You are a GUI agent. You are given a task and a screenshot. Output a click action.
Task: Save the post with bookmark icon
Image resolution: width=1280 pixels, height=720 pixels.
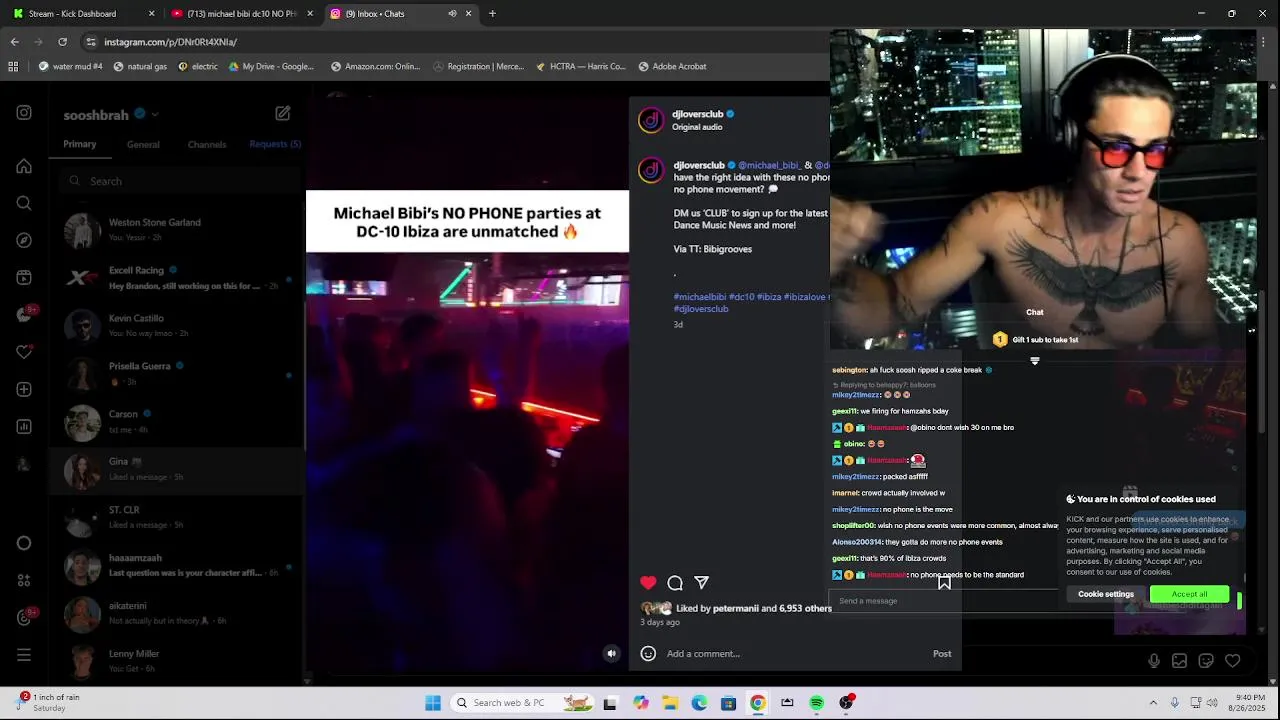pos(944,583)
